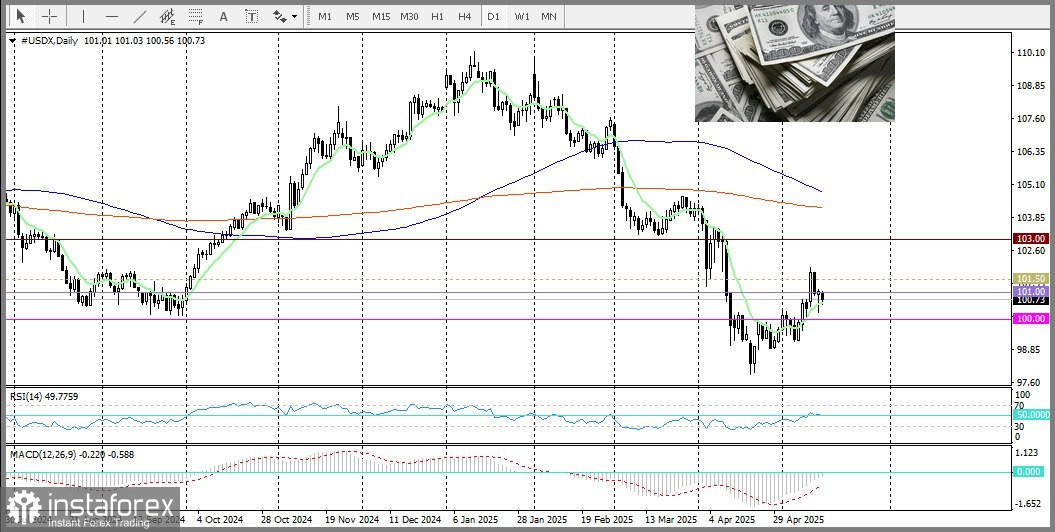
Task: Click the 106.35 price axis label
Action: [1031, 151]
